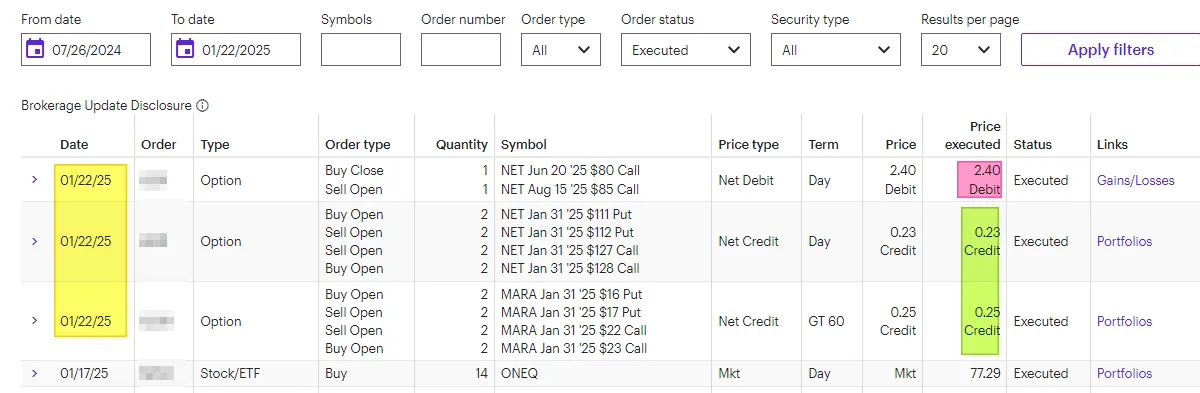
Task: Click into the Symbols input field
Action: click(361, 50)
